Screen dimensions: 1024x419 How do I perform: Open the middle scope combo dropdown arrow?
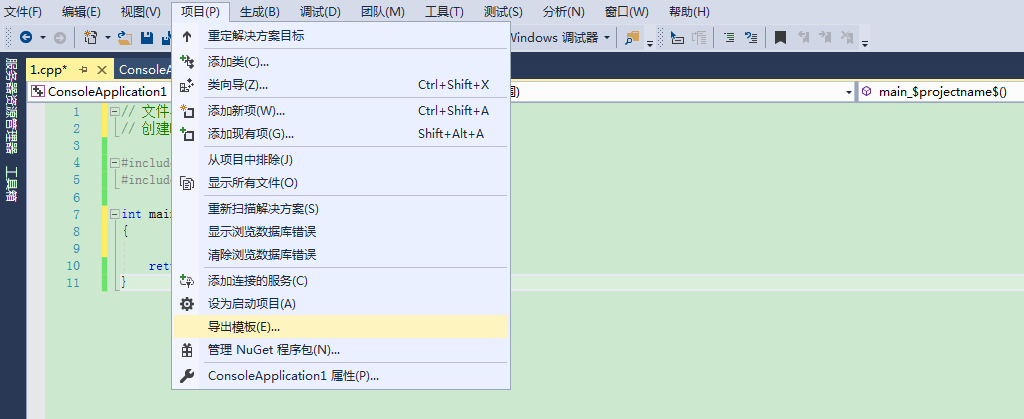tap(850, 92)
